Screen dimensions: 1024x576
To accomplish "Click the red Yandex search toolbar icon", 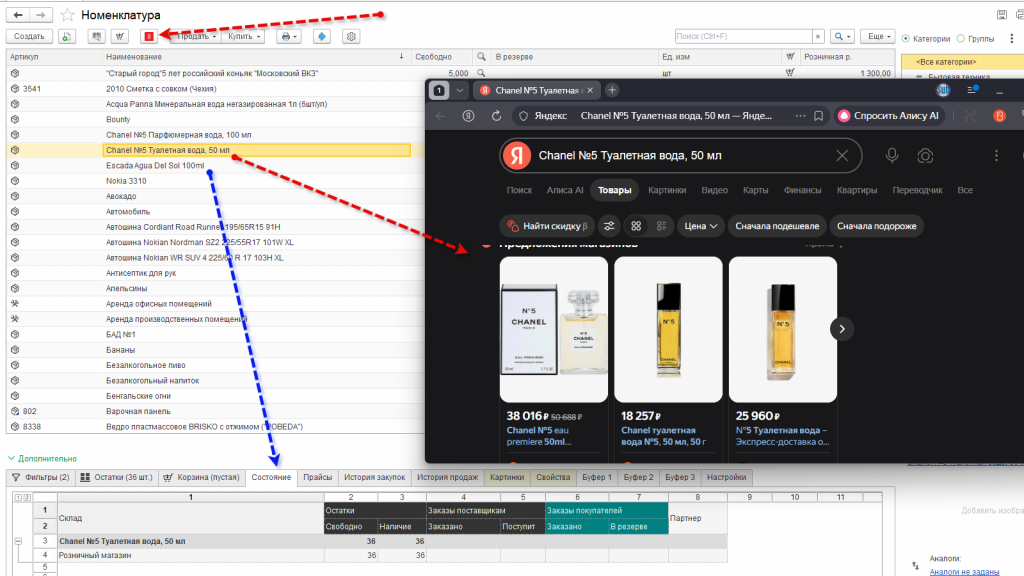I will click(149, 37).
